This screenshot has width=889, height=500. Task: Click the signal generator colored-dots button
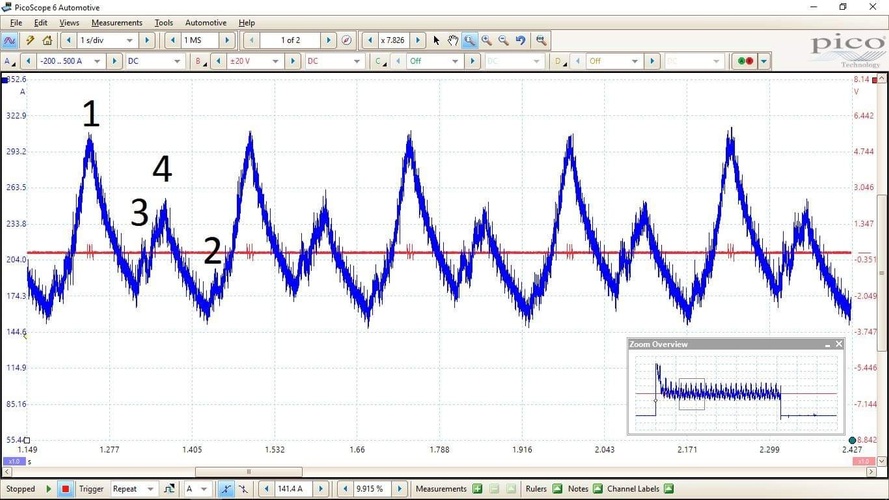coord(745,61)
